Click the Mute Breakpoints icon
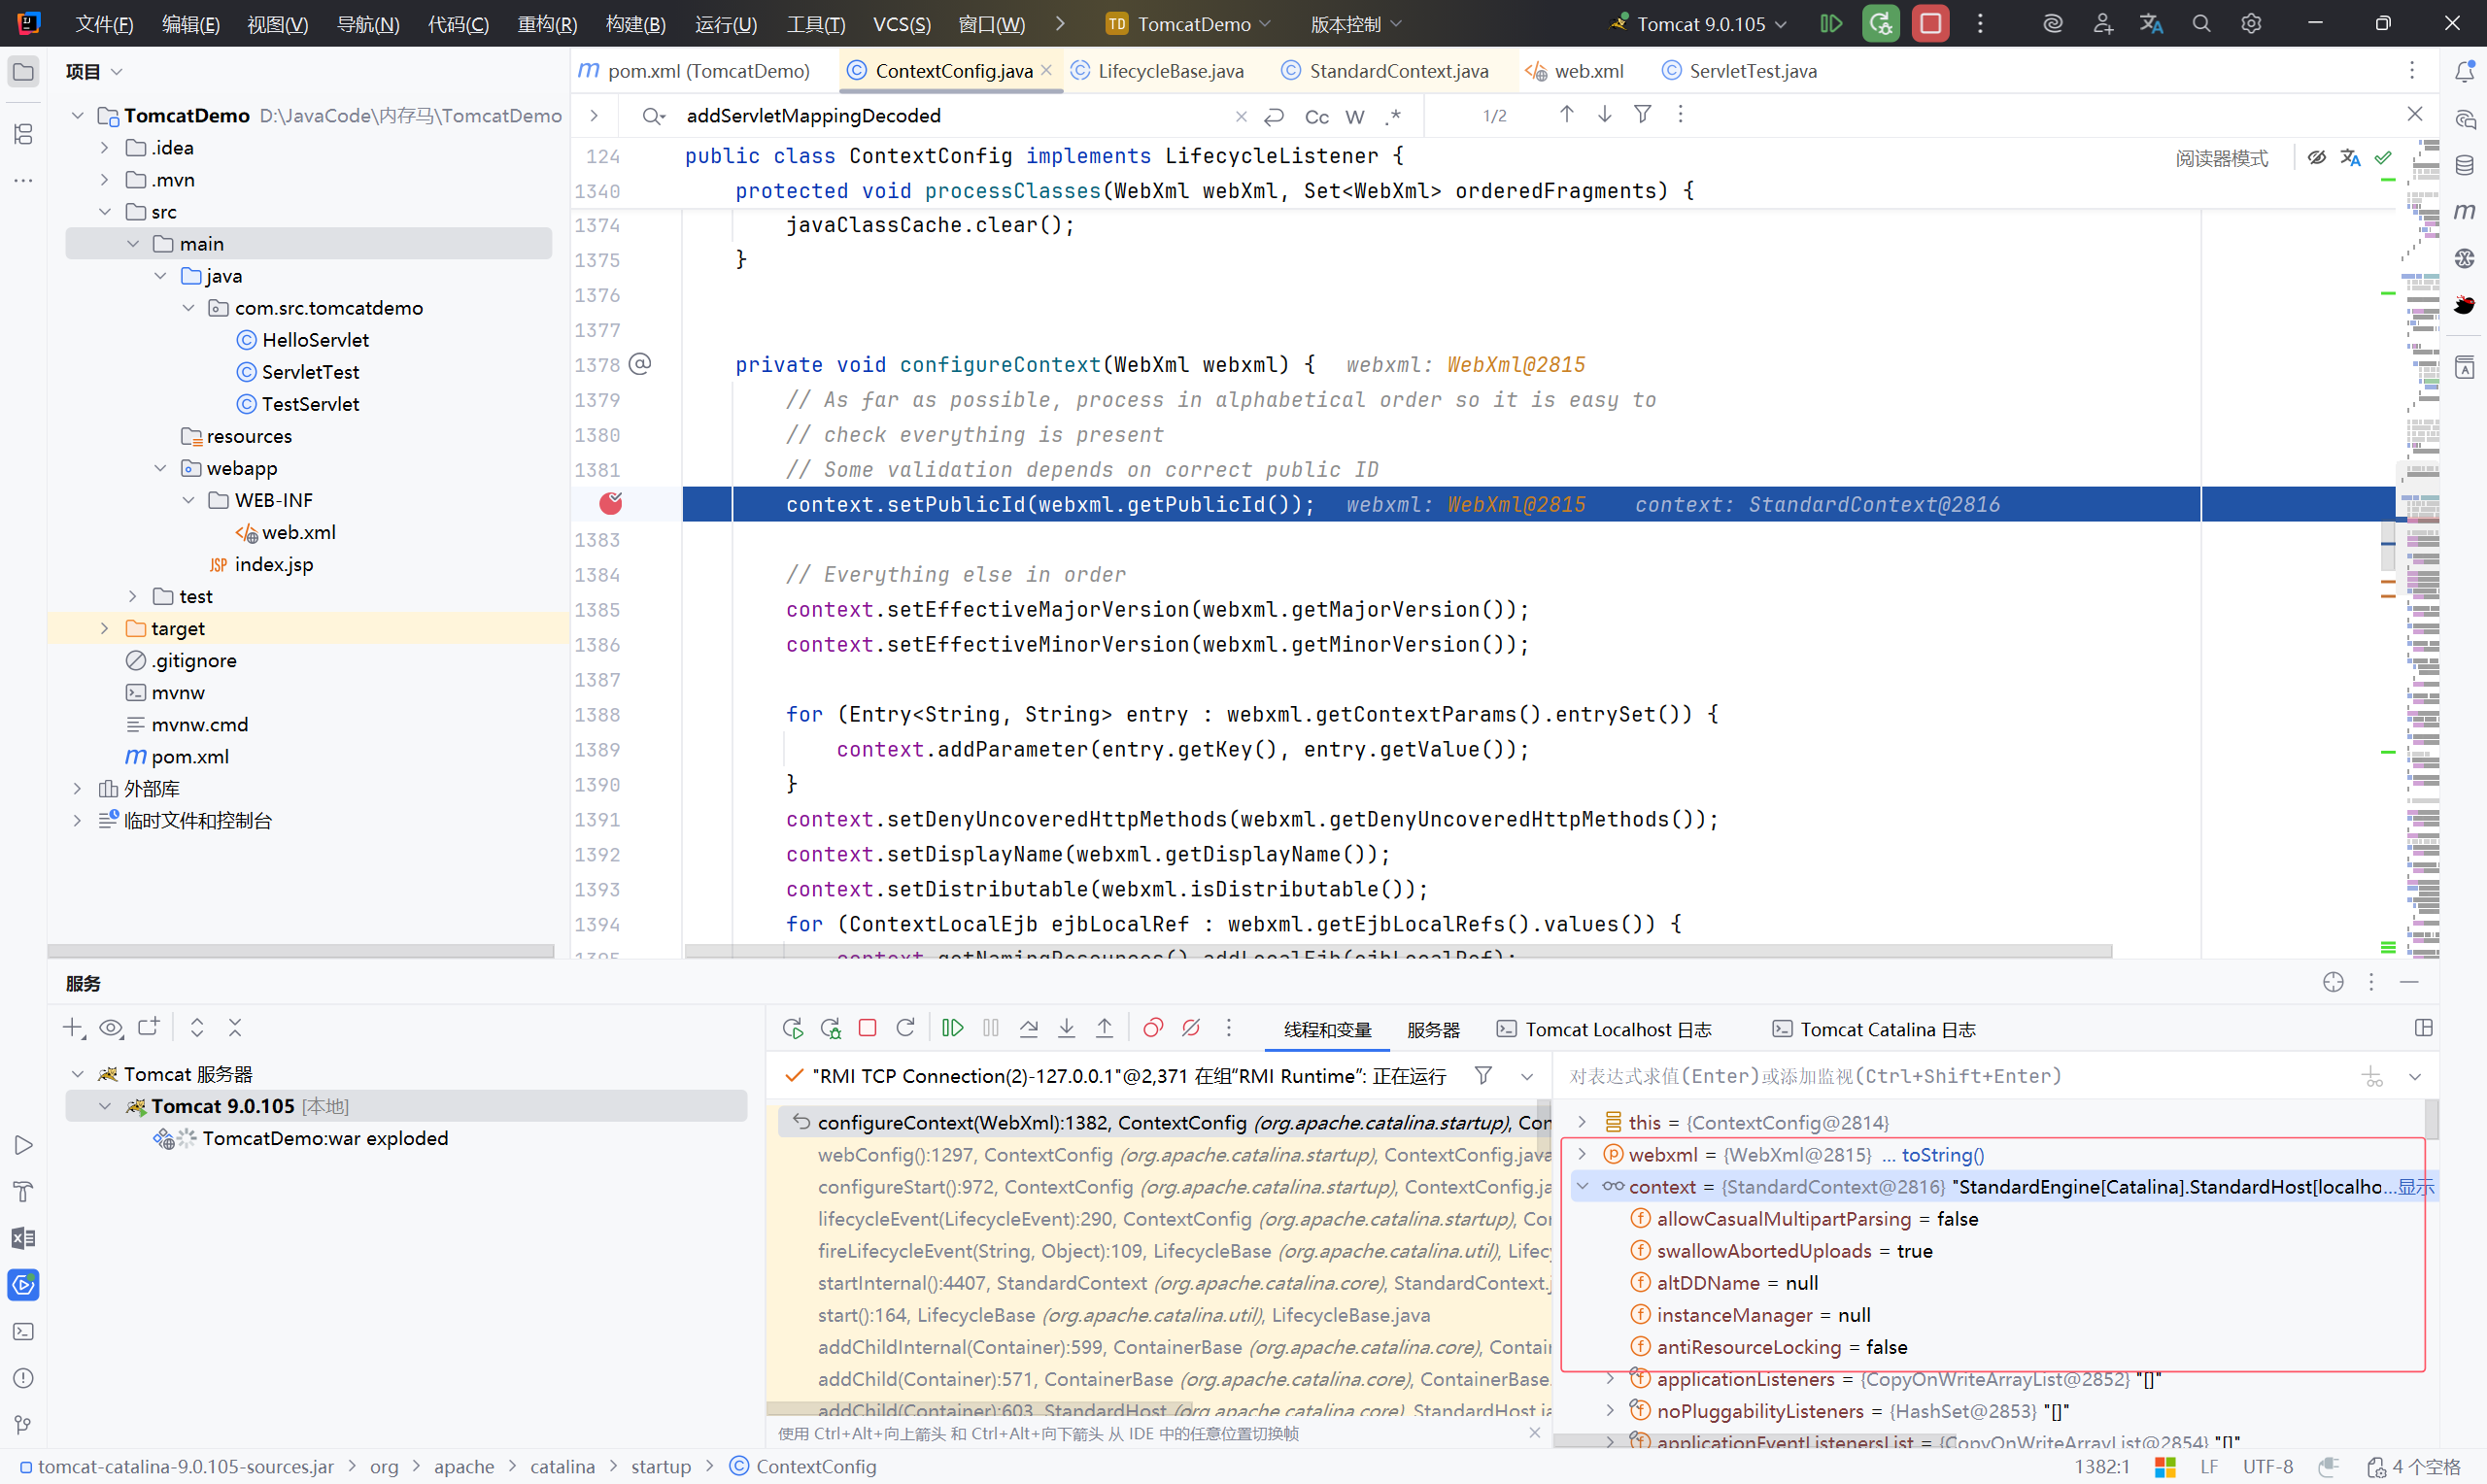 click(1190, 1028)
